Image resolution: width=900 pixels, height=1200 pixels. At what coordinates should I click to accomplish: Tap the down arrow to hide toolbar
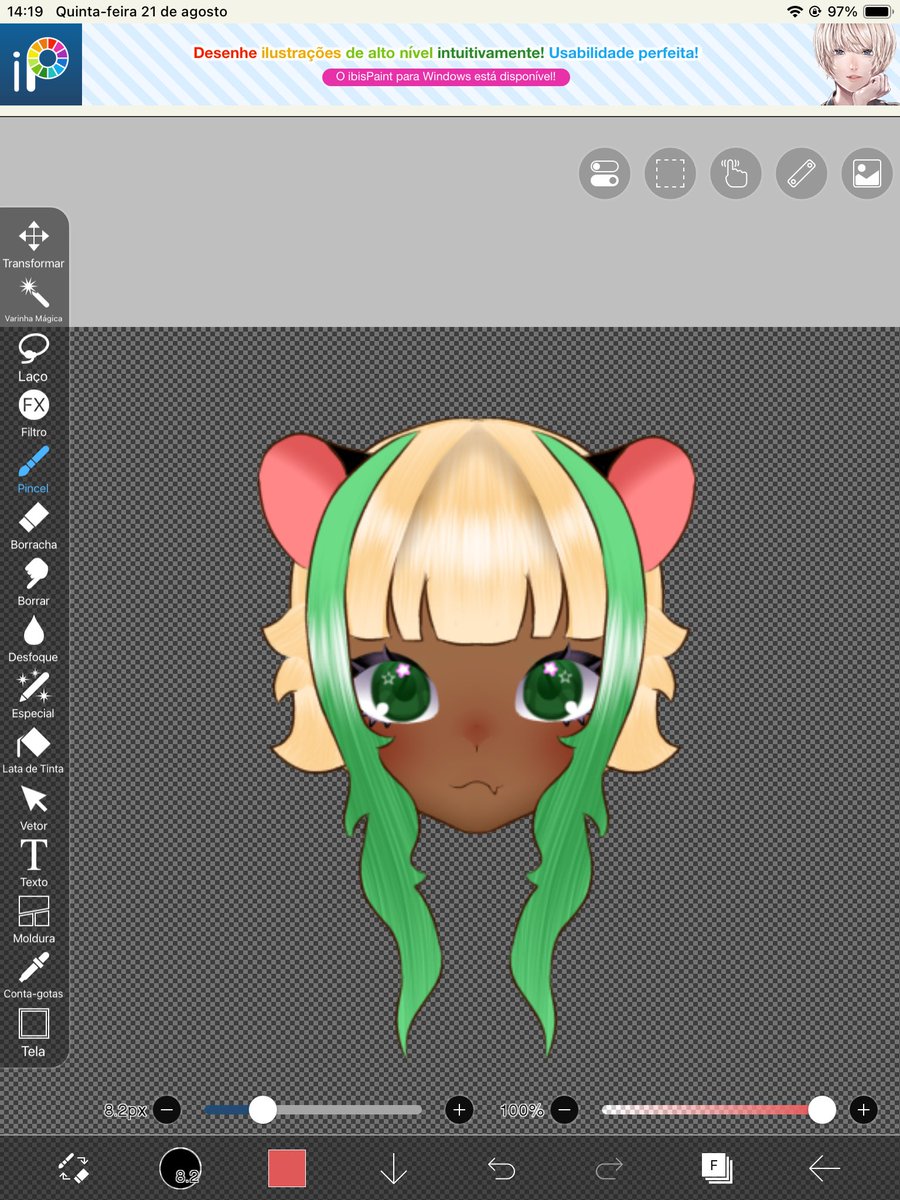point(393,1168)
